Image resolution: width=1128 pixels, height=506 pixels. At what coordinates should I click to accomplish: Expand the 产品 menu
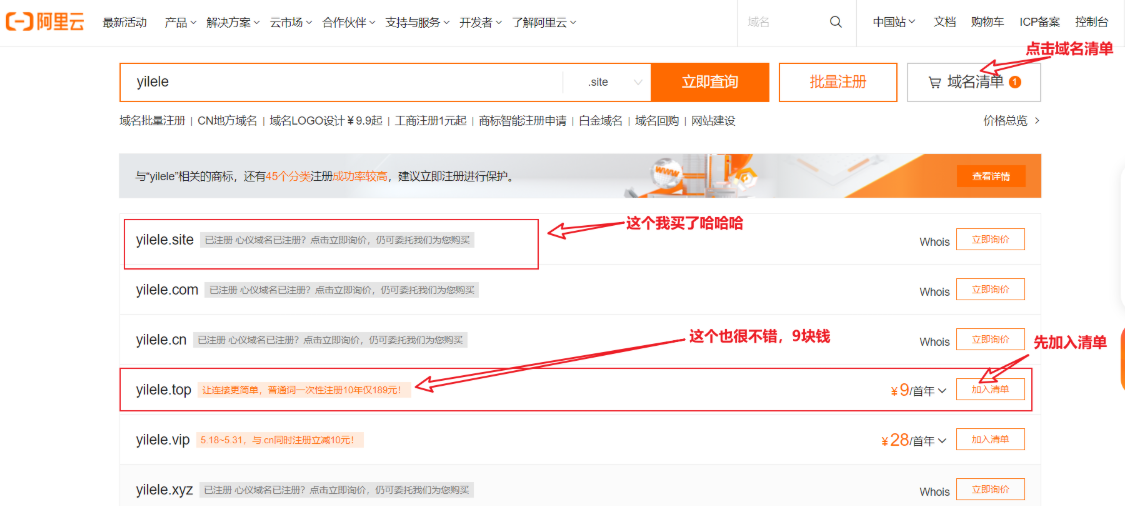point(180,22)
